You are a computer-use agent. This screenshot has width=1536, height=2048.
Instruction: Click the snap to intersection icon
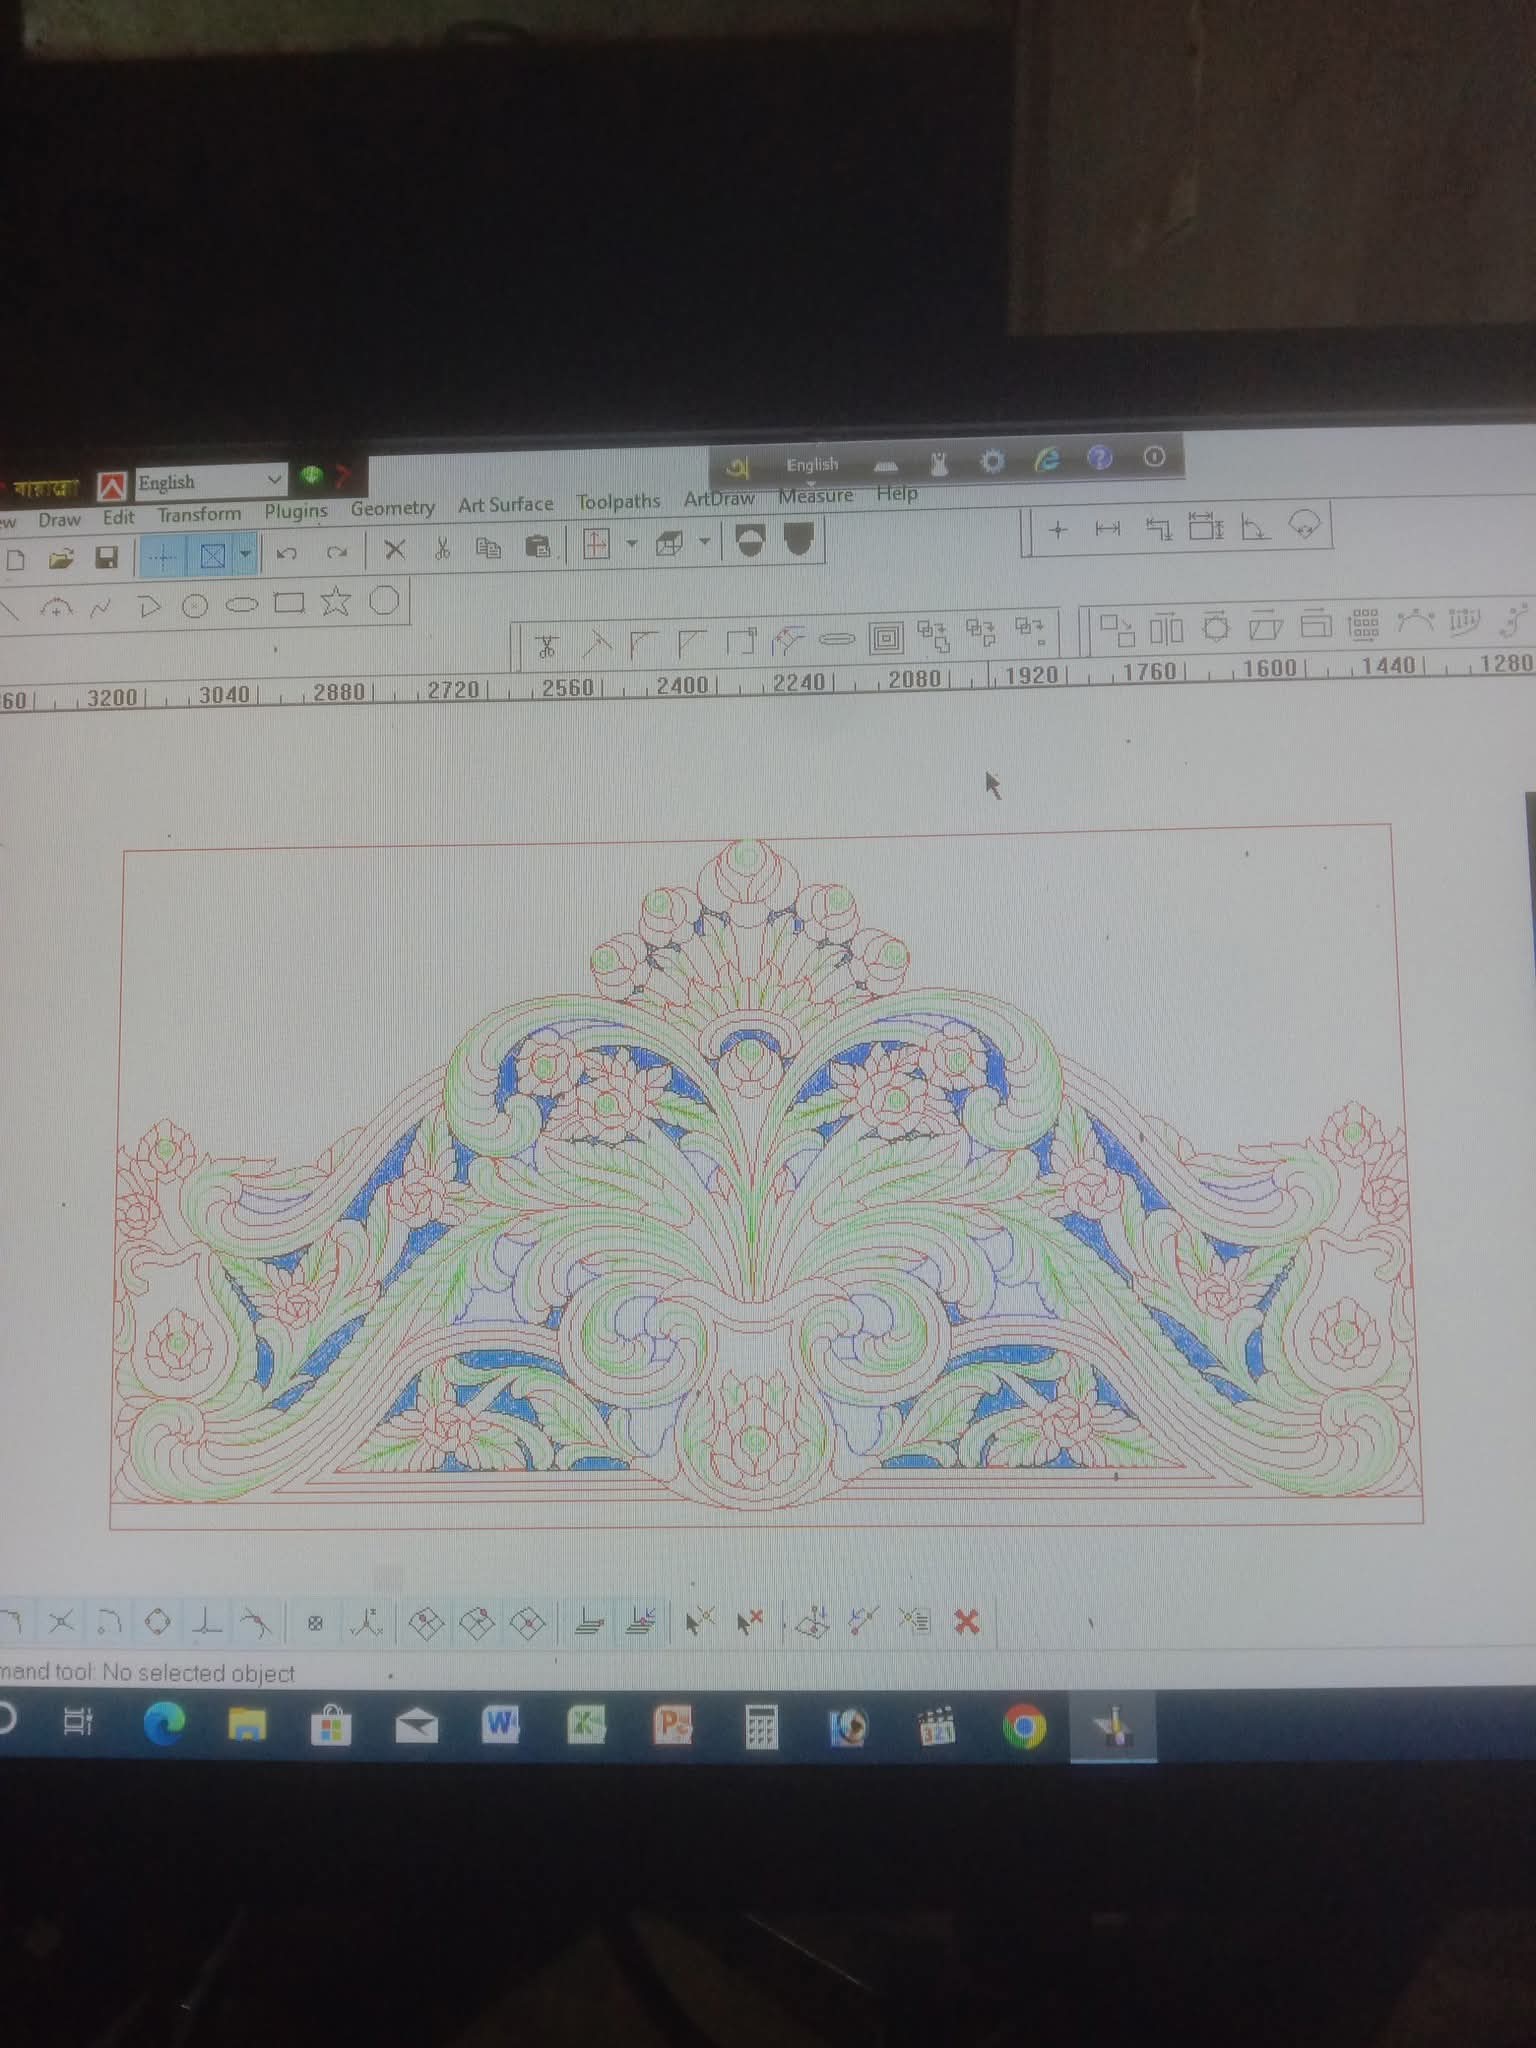tap(61, 1621)
